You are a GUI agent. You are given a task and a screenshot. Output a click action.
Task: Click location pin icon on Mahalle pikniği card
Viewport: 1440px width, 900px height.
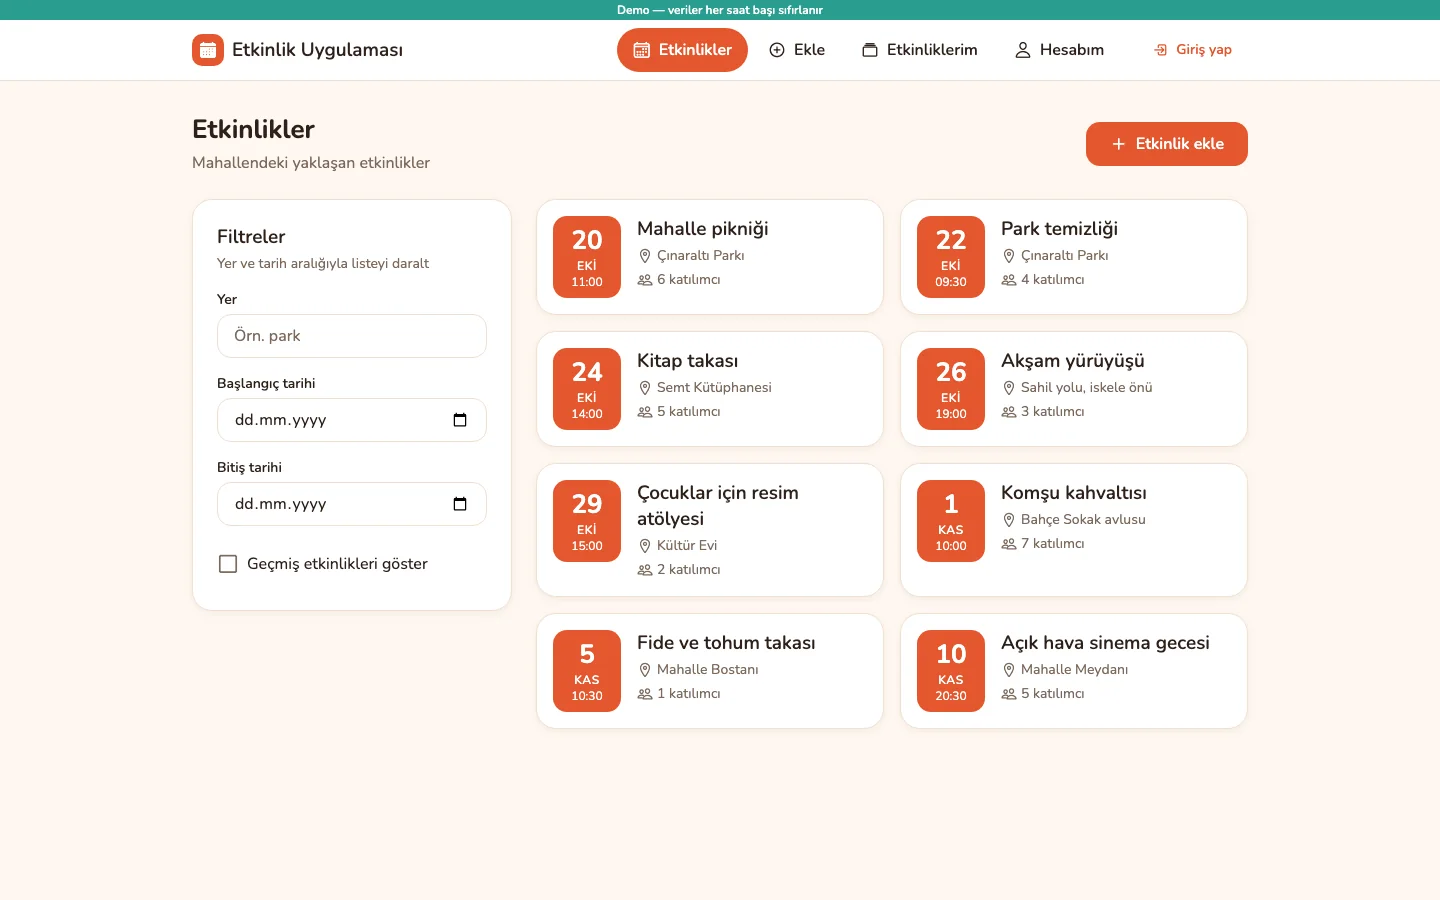(x=645, y=256)
